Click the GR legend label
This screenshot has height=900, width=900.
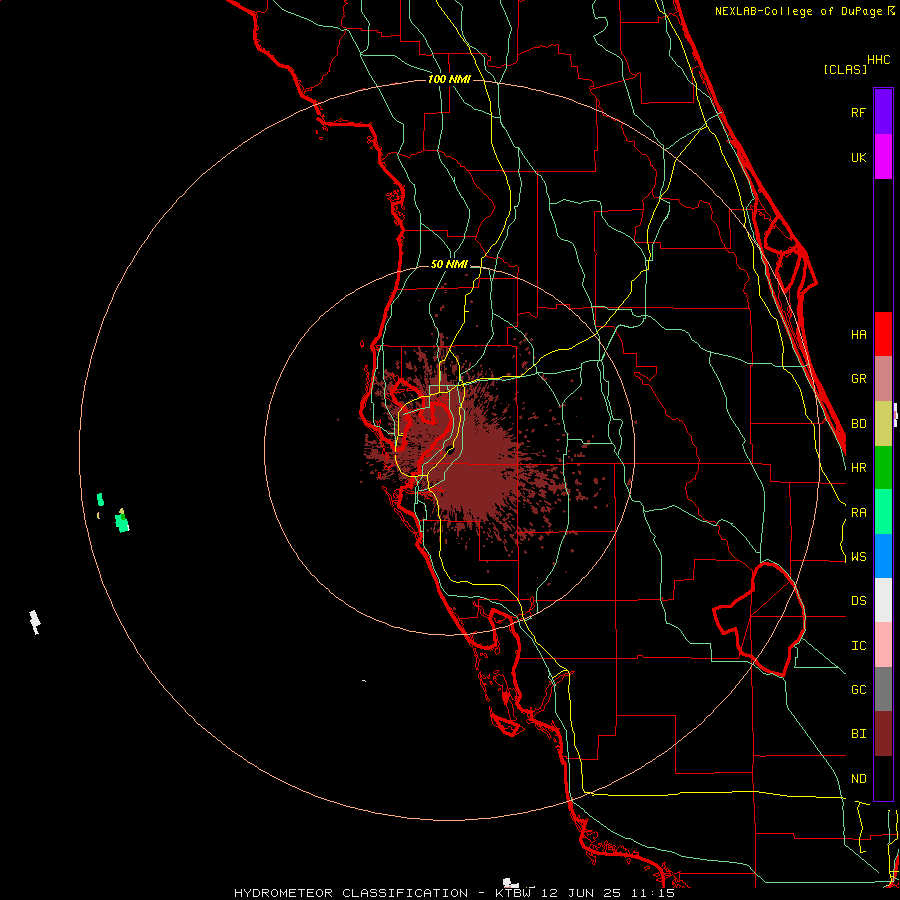858,379
